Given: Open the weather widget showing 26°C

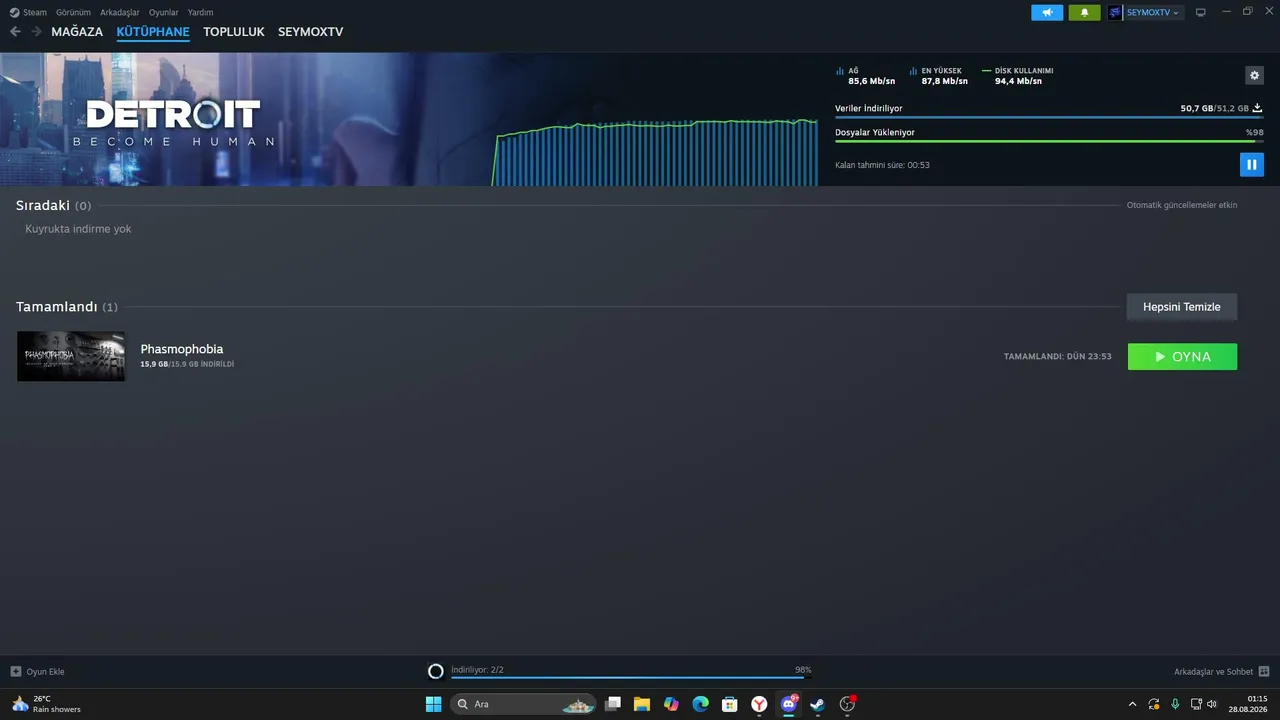Looking at the screenshot, I should (46, 704).
